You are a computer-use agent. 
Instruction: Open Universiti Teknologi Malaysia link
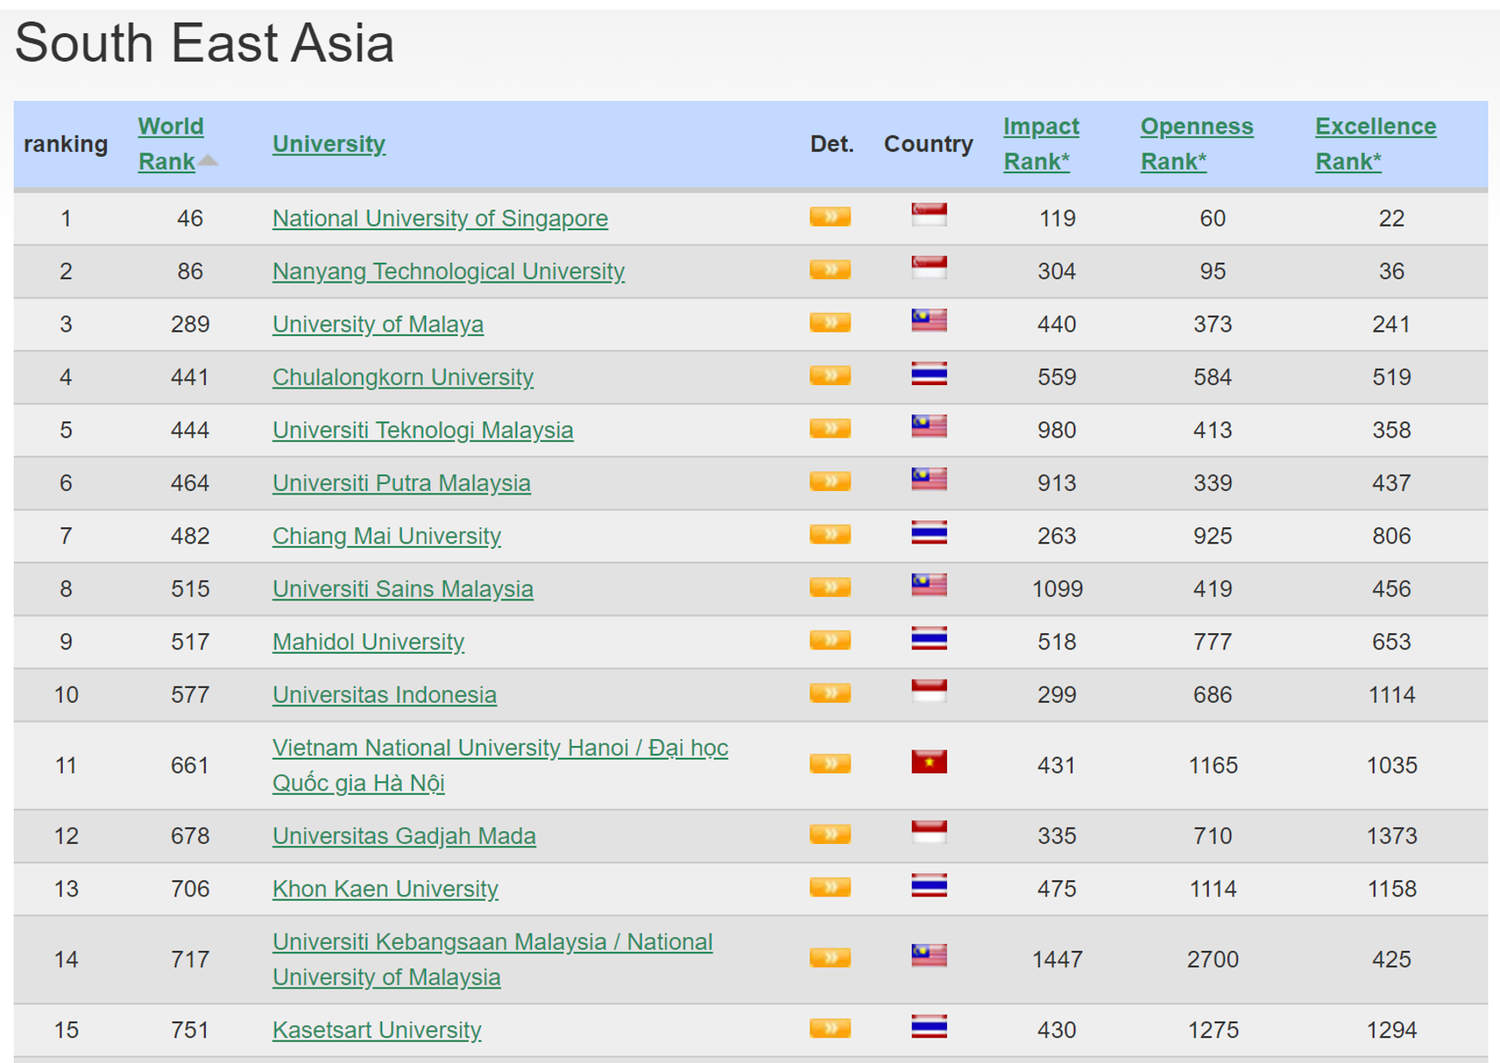click(x=423, y=430)
